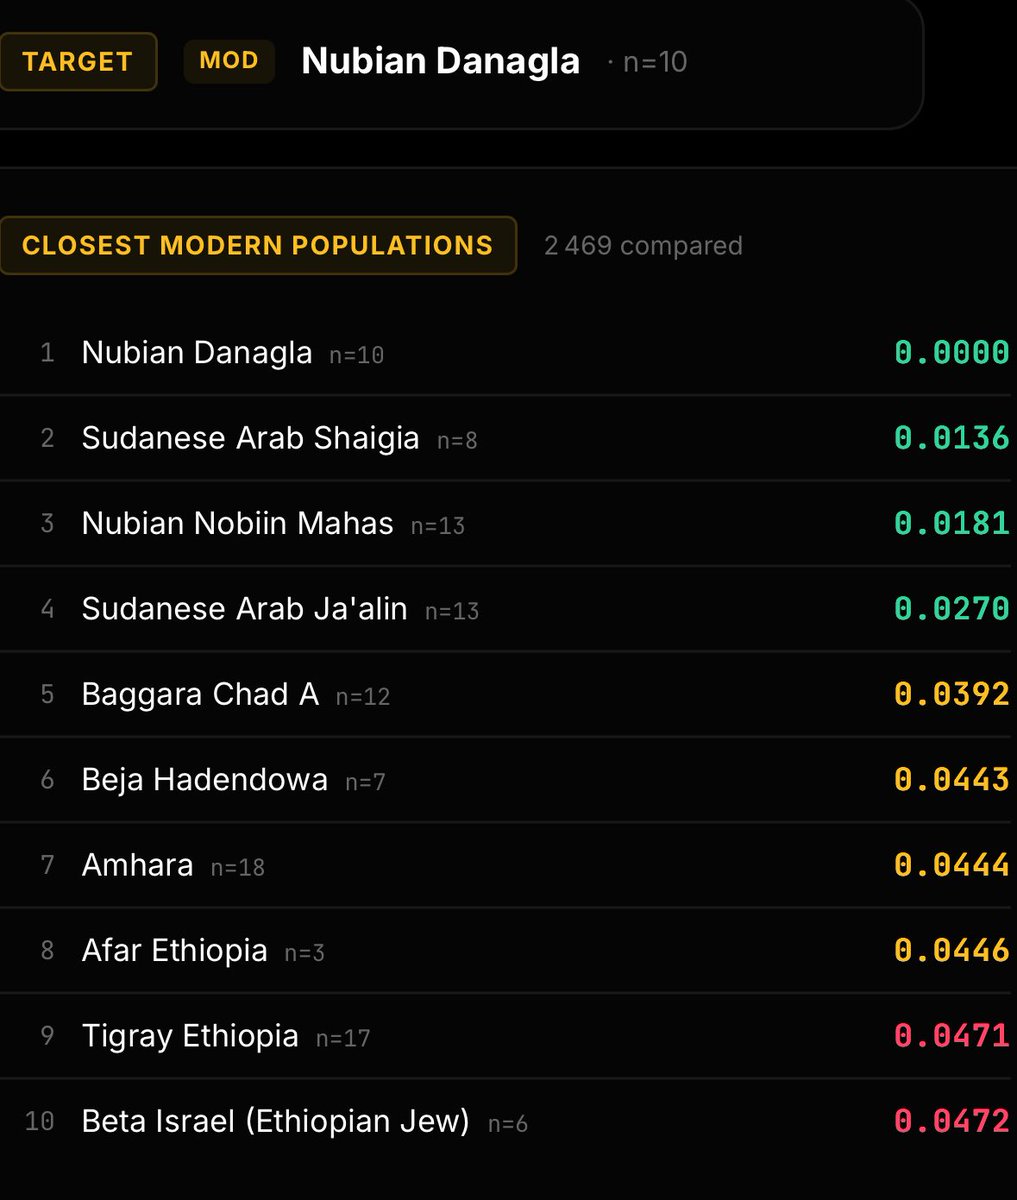Click the n=10 count beside the target name
Screen dimensions: 1017x1200
point(655,62)
